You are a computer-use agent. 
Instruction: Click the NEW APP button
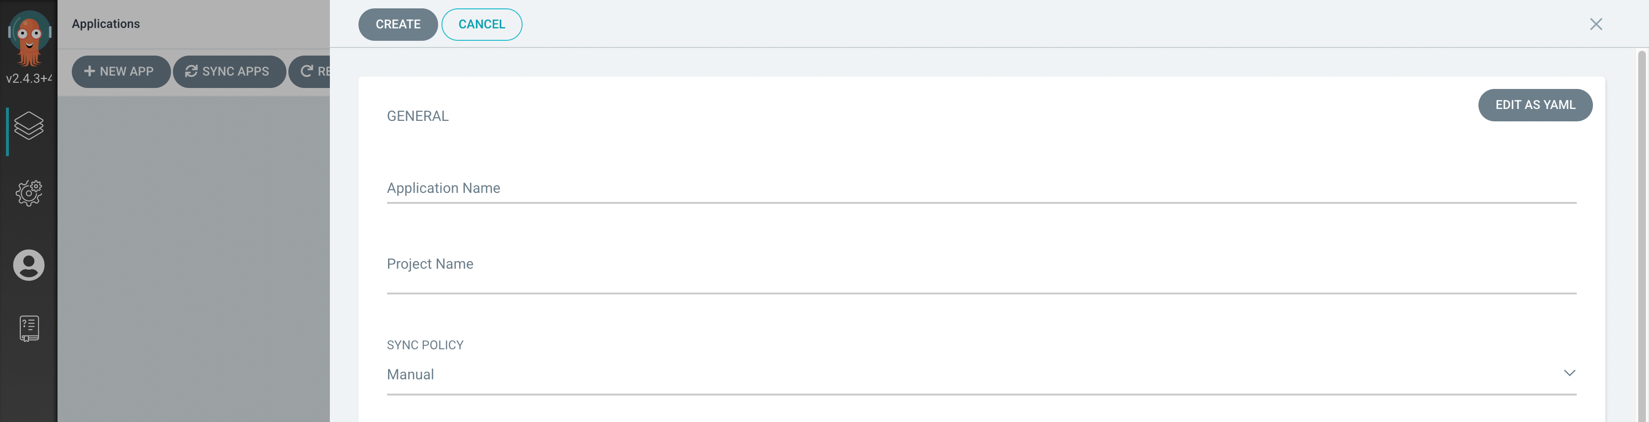pos(120,71)
